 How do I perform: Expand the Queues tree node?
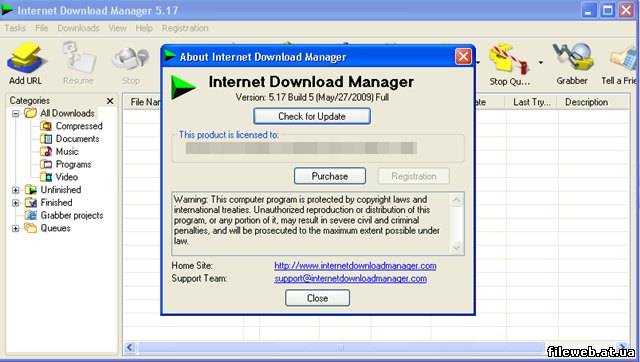[16, 228]
